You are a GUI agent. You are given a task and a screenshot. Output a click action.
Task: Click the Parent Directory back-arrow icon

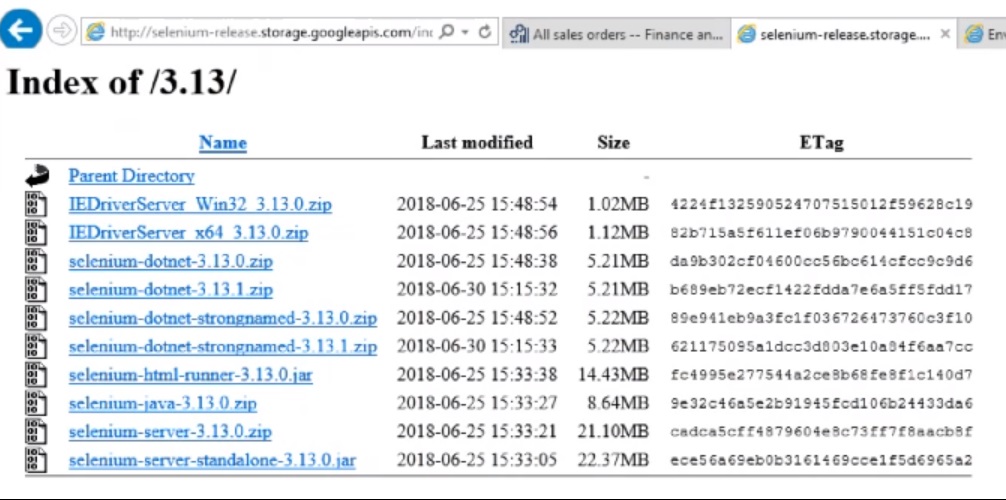(x=37, y=175)
